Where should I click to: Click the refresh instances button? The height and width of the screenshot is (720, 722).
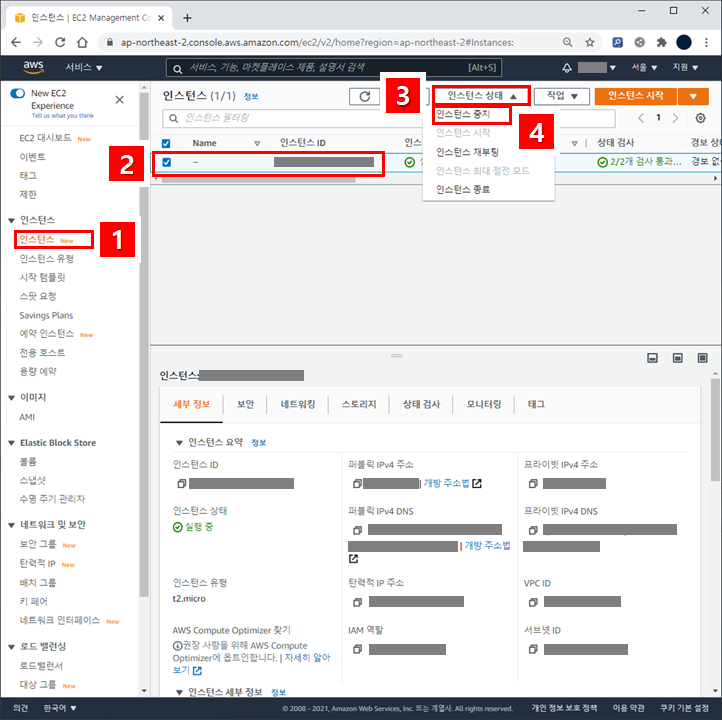pos(365,96)
